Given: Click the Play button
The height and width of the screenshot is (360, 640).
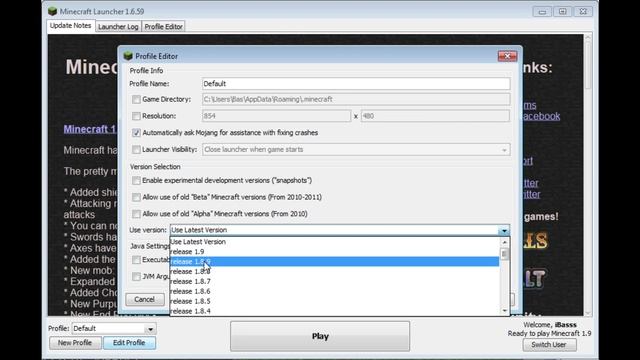Looking at the screenshot, I should [320, 336].
